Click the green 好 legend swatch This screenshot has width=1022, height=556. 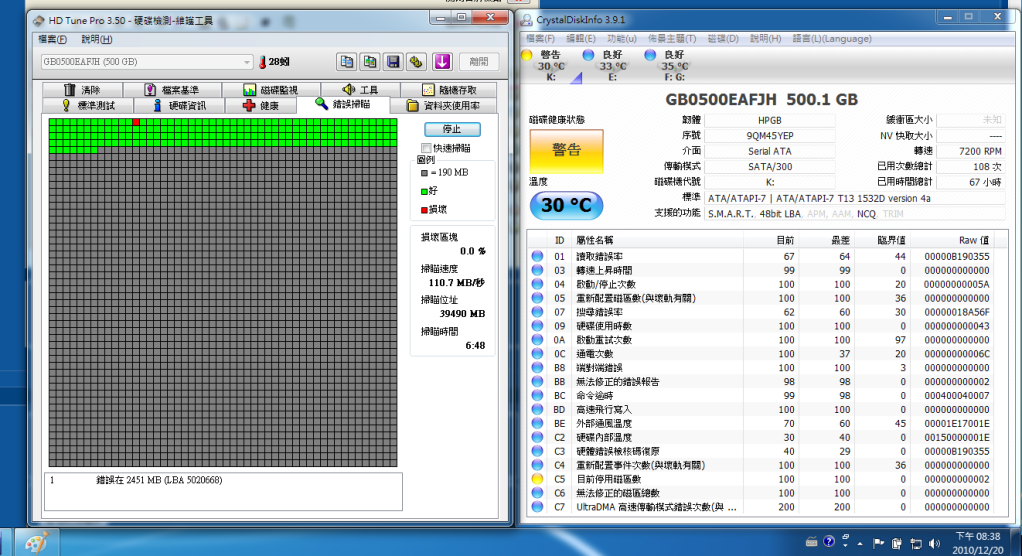tap(424, 192)
